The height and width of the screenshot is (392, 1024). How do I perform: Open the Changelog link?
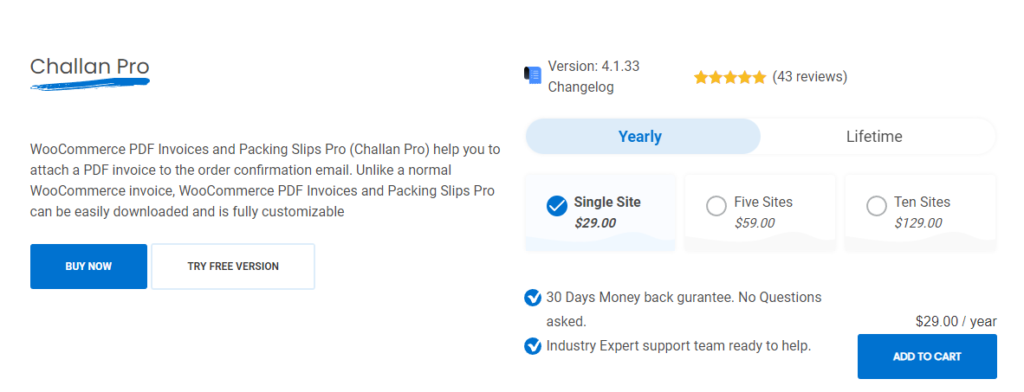(581, 88)
